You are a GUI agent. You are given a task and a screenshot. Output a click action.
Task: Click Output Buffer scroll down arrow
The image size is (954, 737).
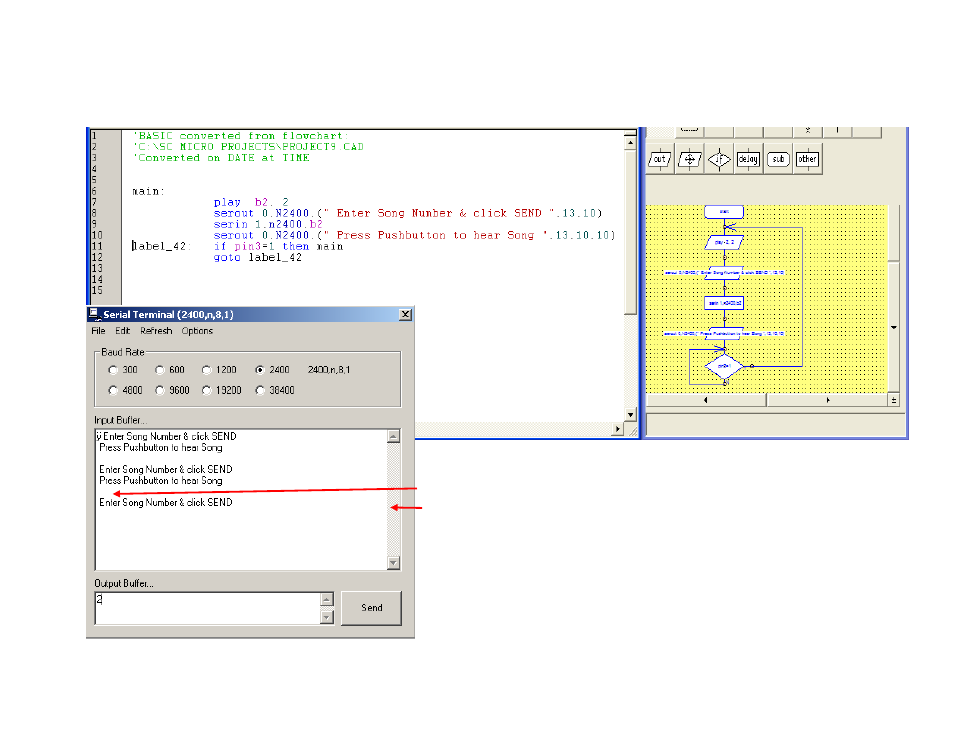pyautogui.click(x=327, y=617)
